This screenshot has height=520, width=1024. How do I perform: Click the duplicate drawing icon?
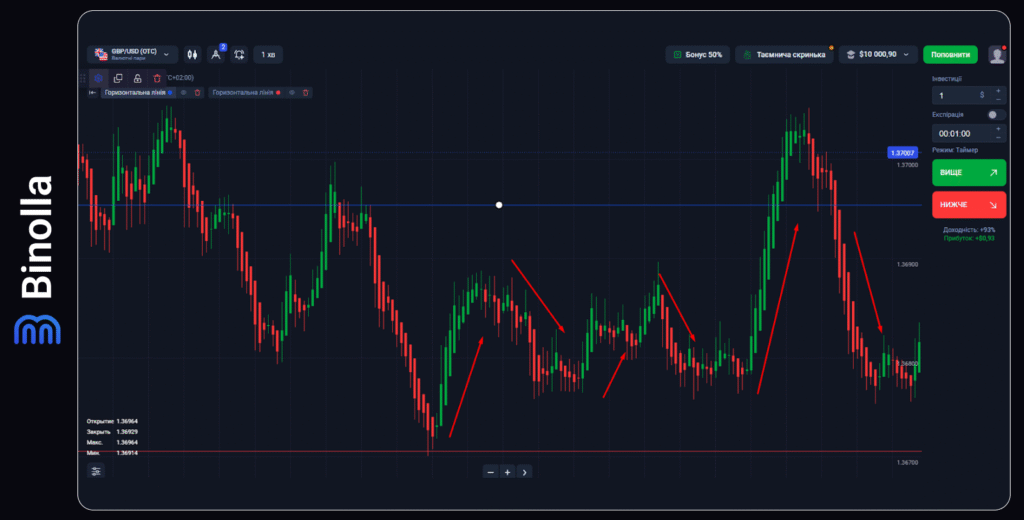pos(118,78)
